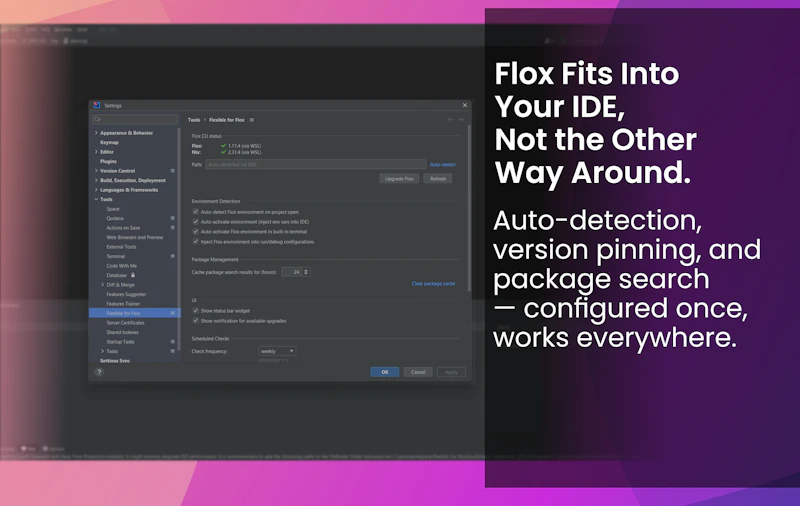The image size is (800, 506).
Task: Click the Cancel button
Action: point(418,372)
